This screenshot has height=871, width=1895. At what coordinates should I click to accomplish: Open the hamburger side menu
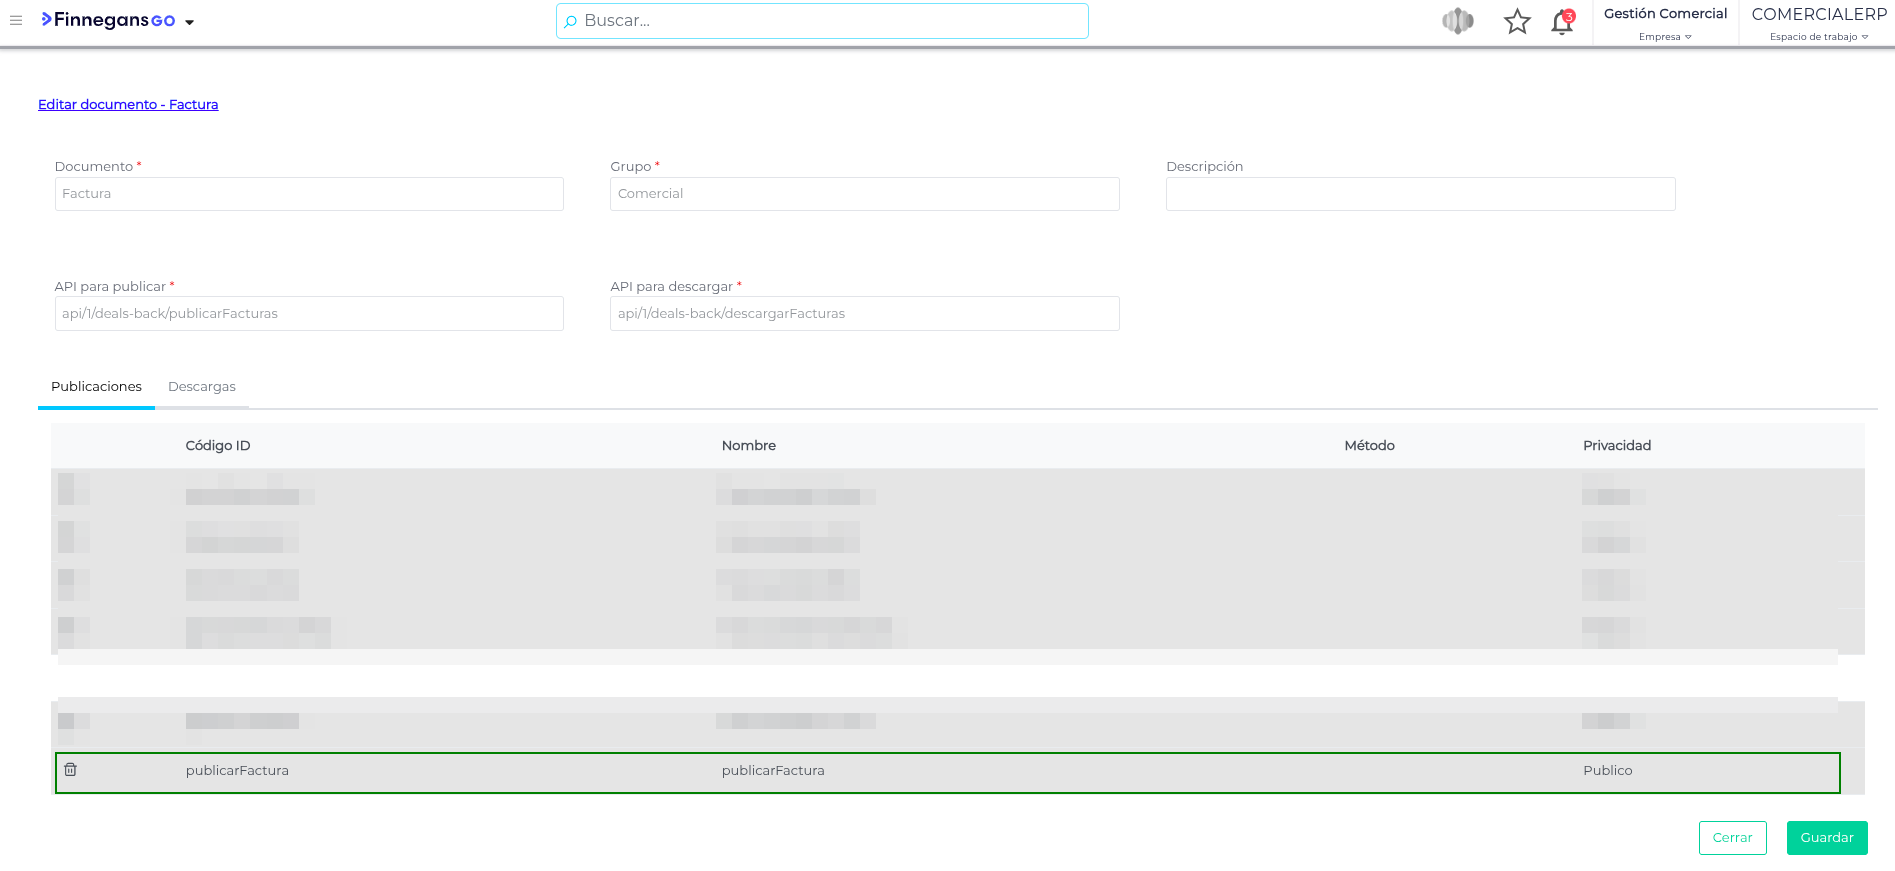(16, 20)
